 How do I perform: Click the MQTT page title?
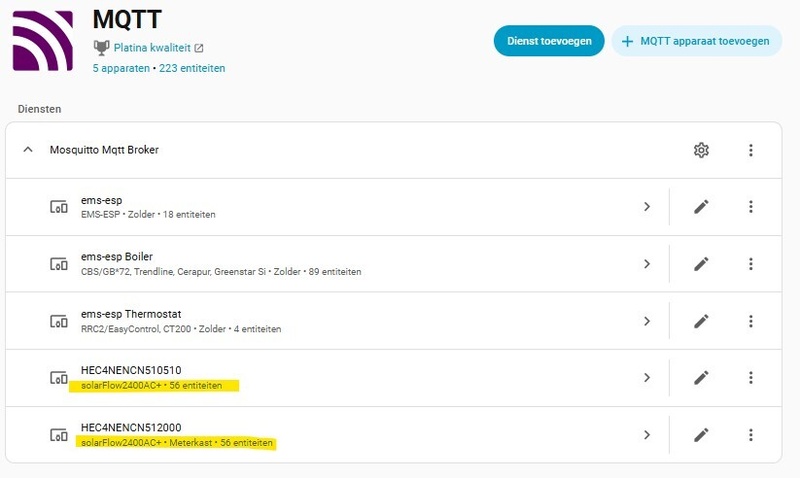tap(127, 20)
